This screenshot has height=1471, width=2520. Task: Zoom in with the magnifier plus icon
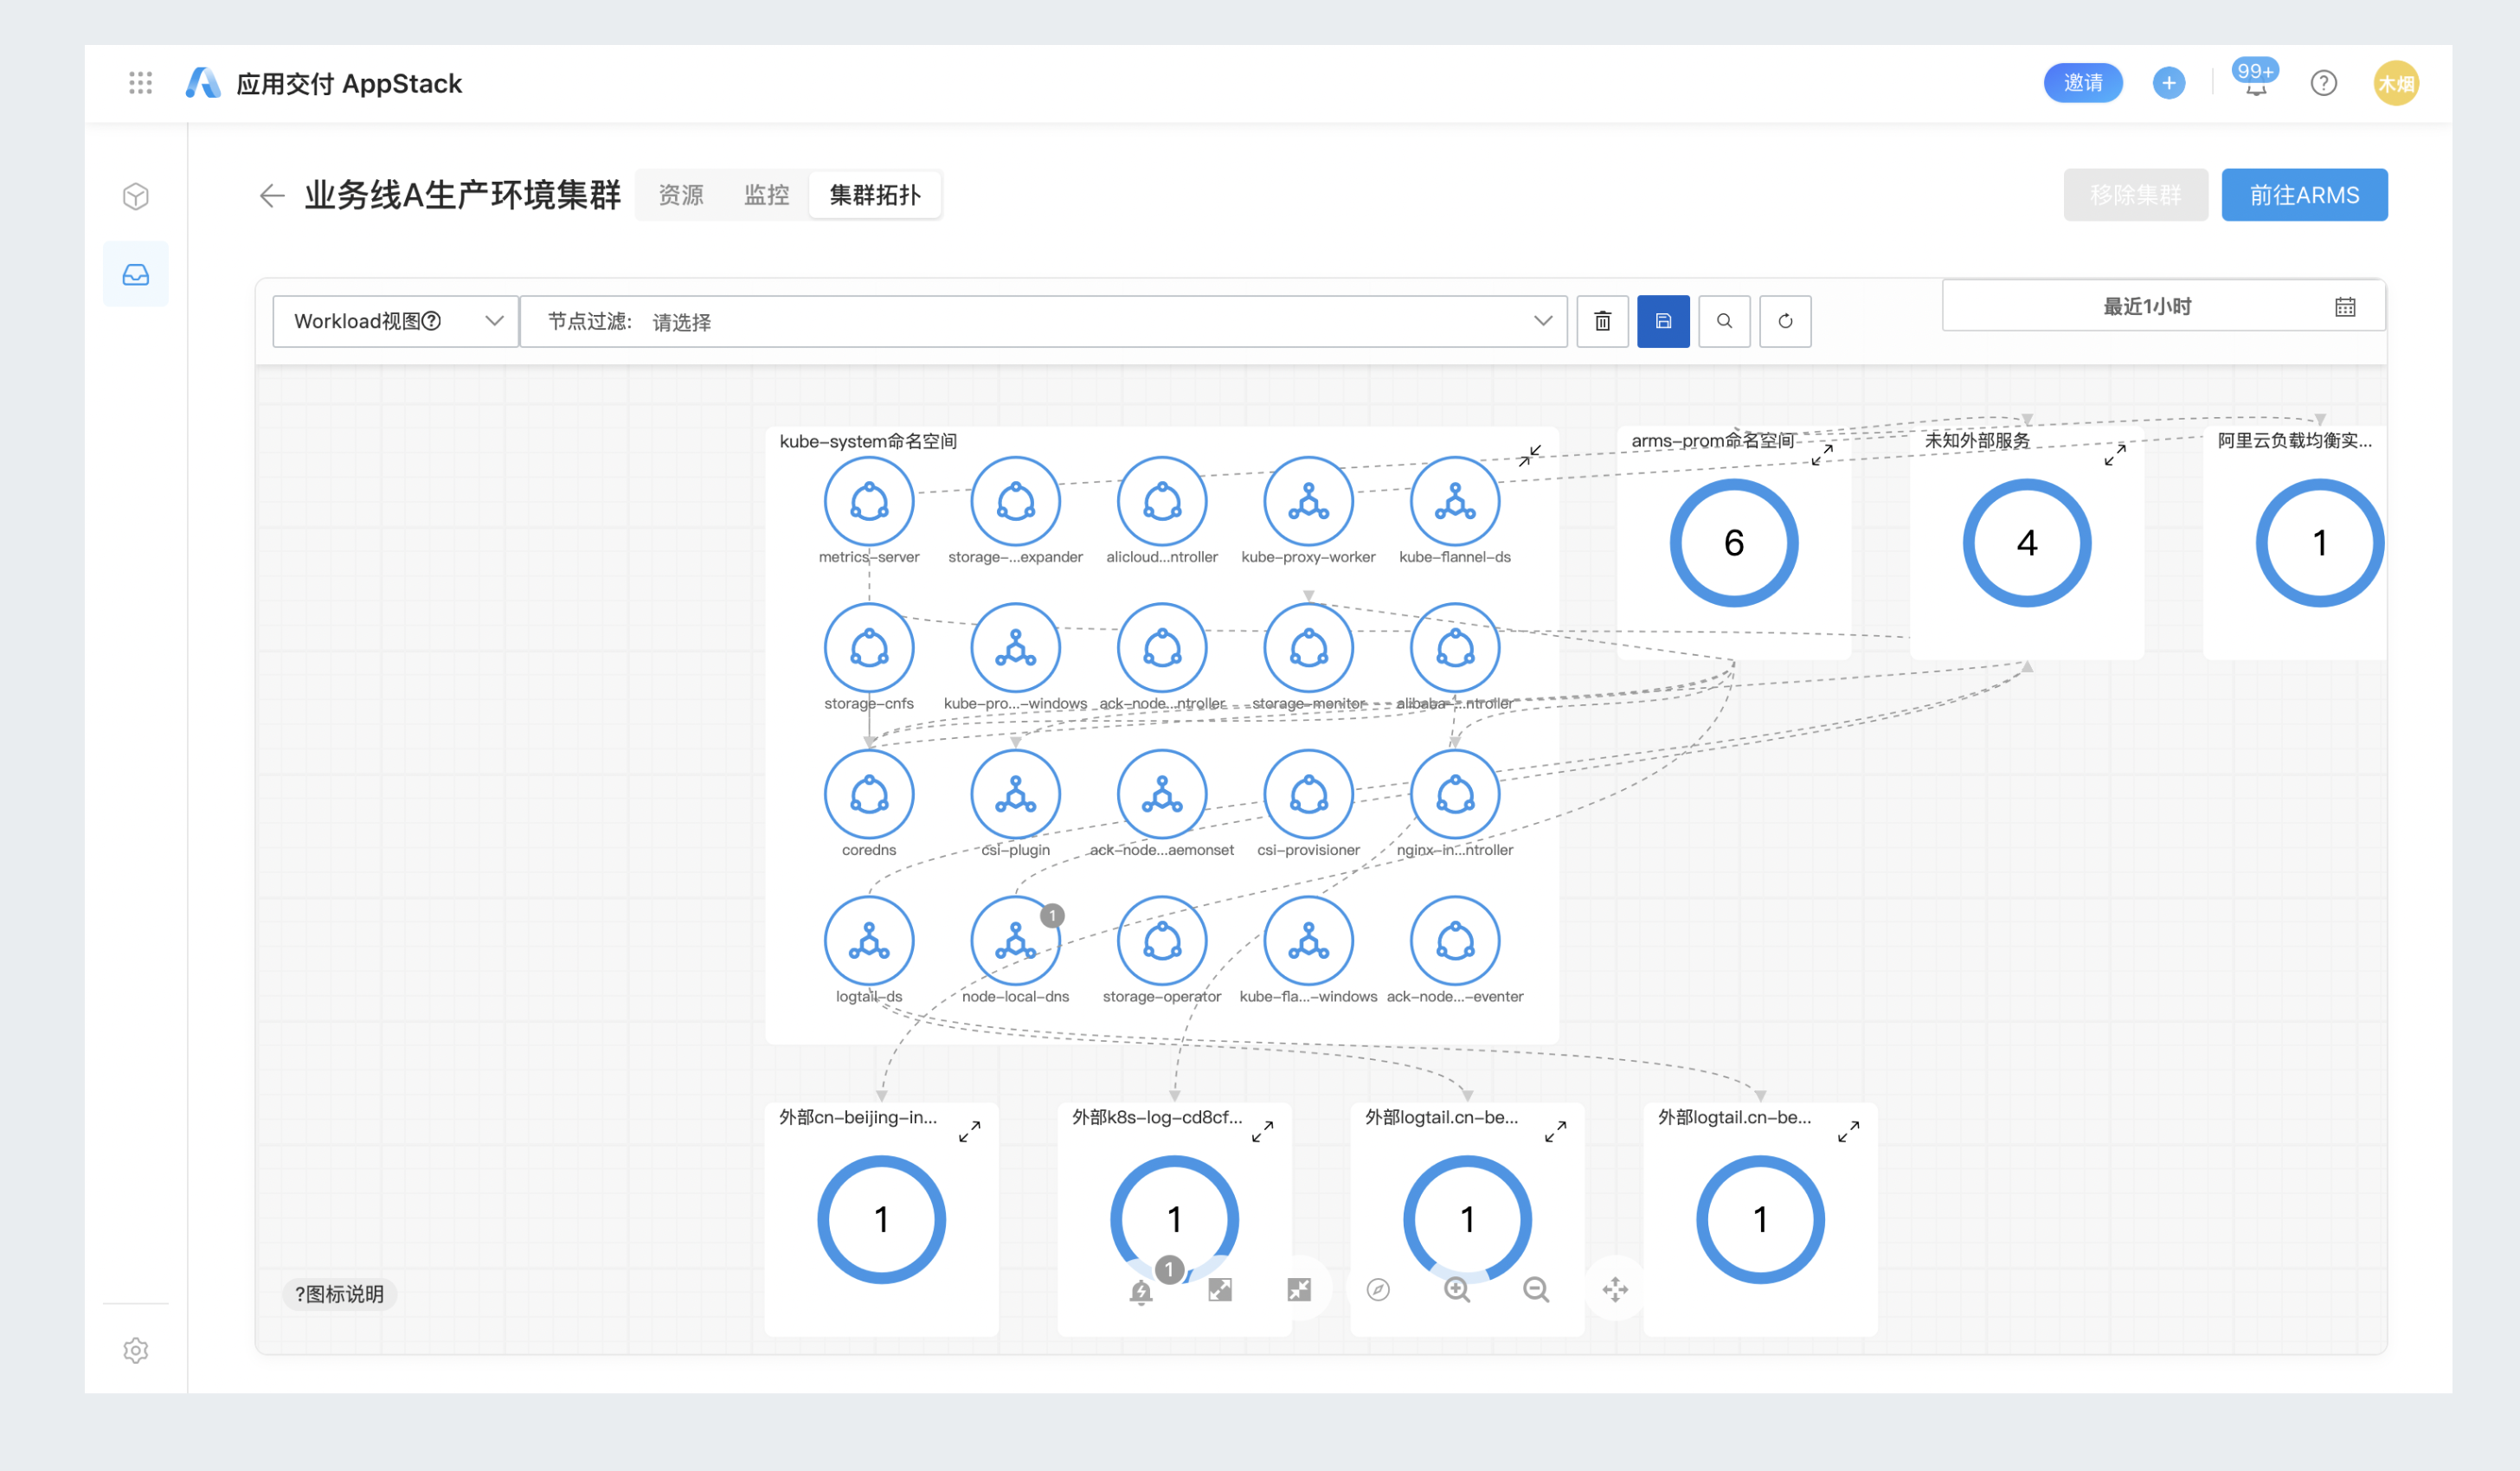pos(1457,1290)
